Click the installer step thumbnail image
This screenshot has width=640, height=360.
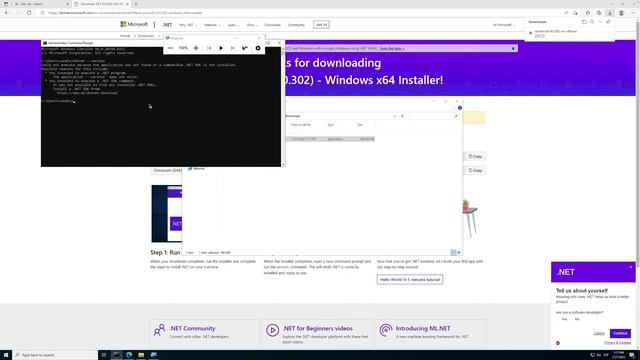[x=167, y=213]
